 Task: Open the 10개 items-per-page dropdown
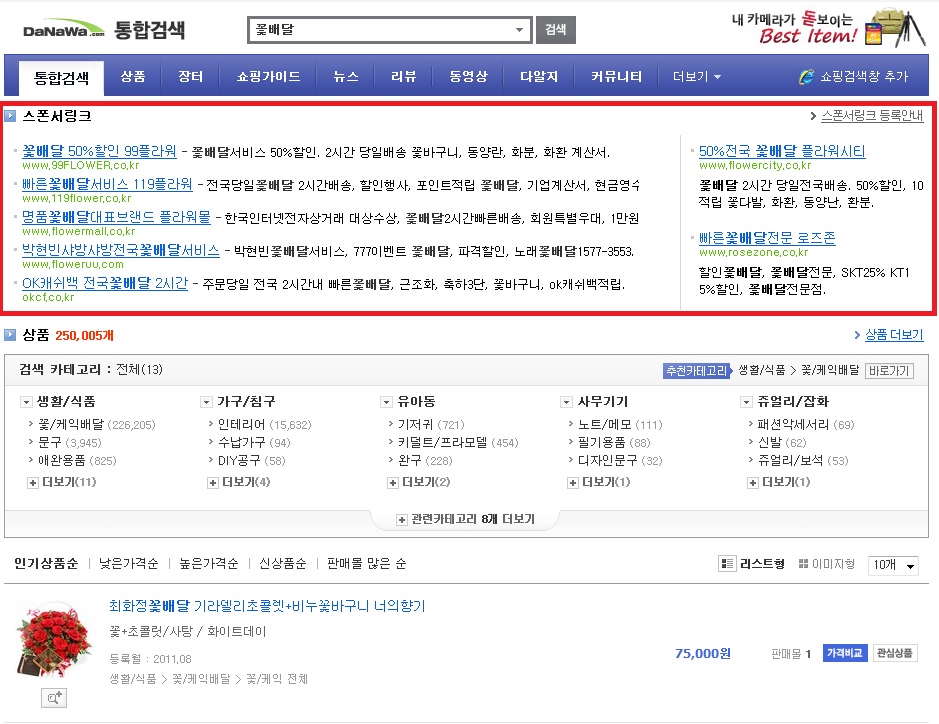pyautogui.click(x=893, y=565)
